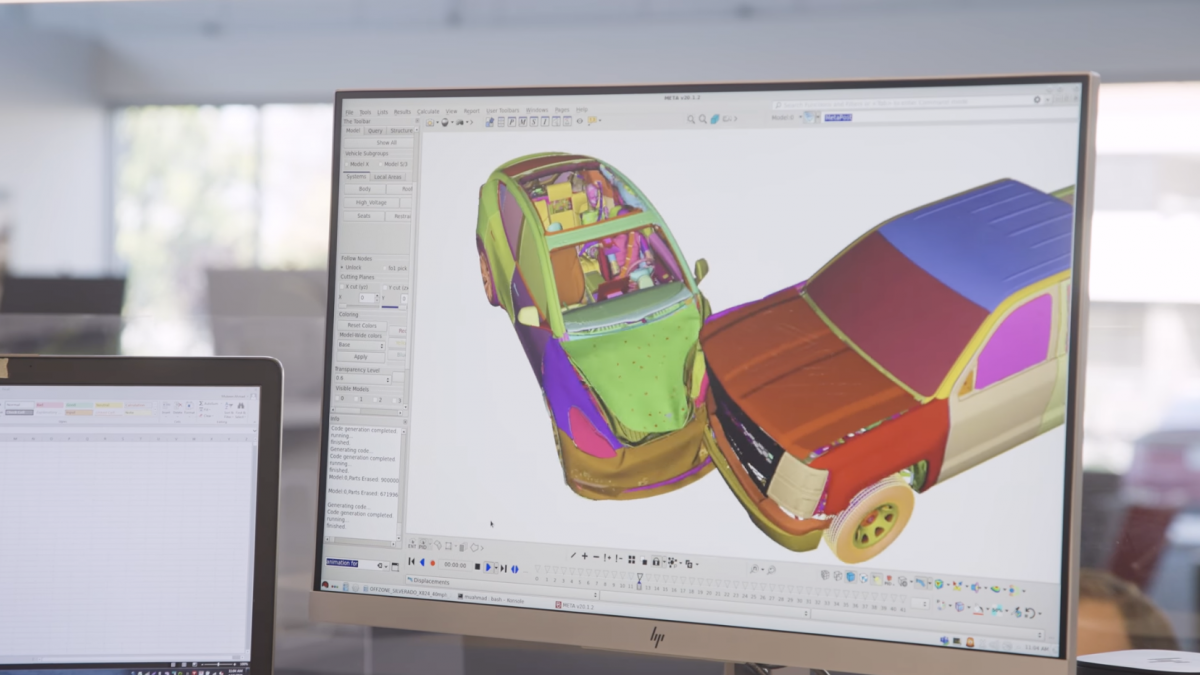The height and width of the screenshot is (675, 1200).
Task: Switch to the Structure tab
Action: tap(401, 130)
